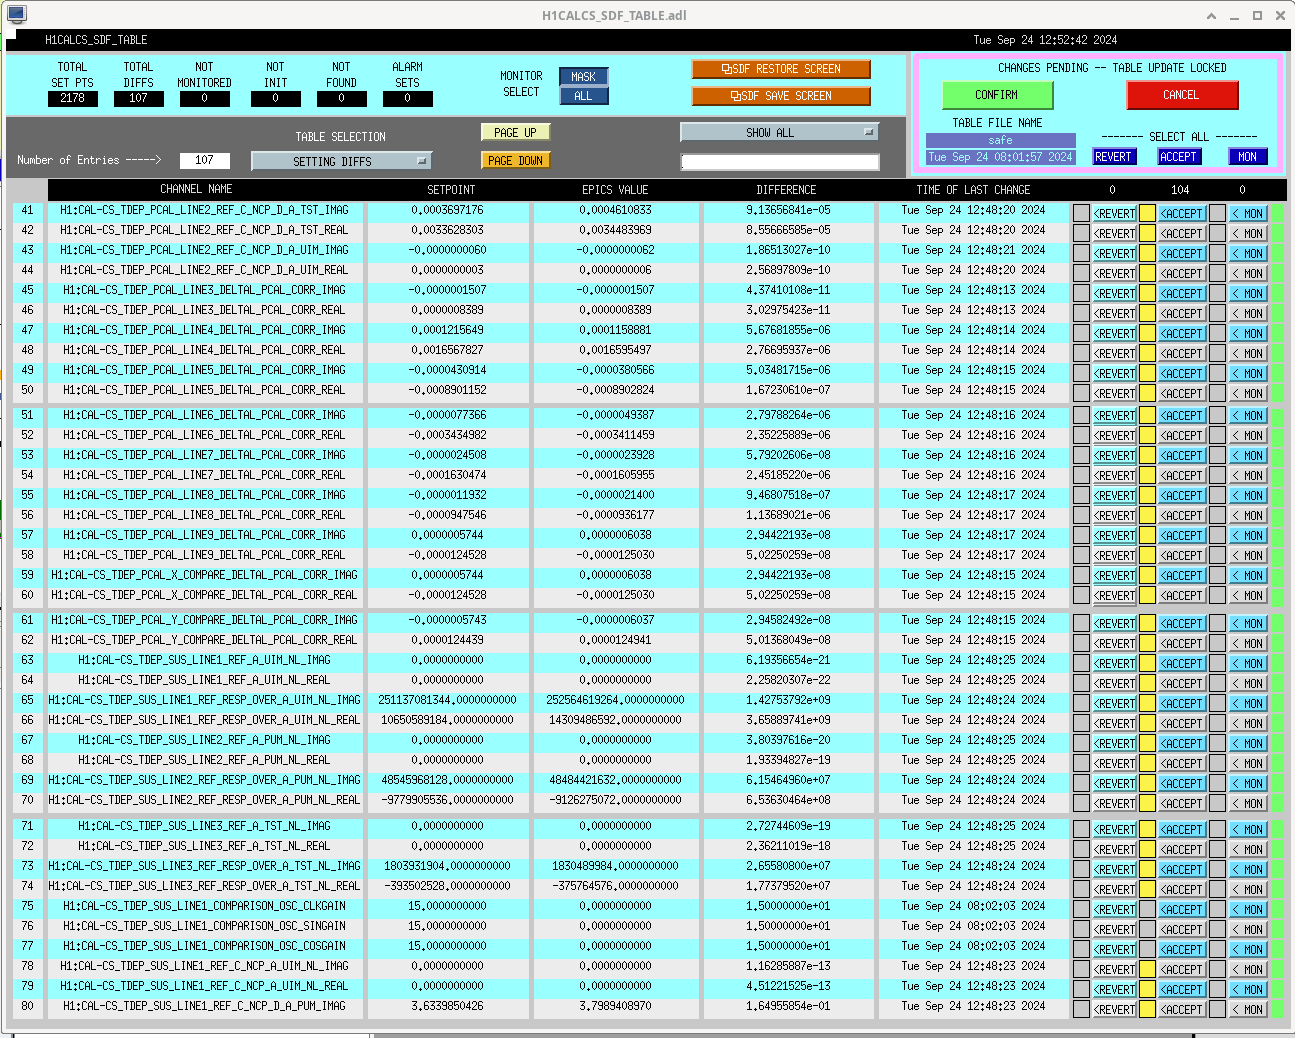Click green status indicator of row 60
This screenshot has width=1295, height=1038.
coord(1277,595)
